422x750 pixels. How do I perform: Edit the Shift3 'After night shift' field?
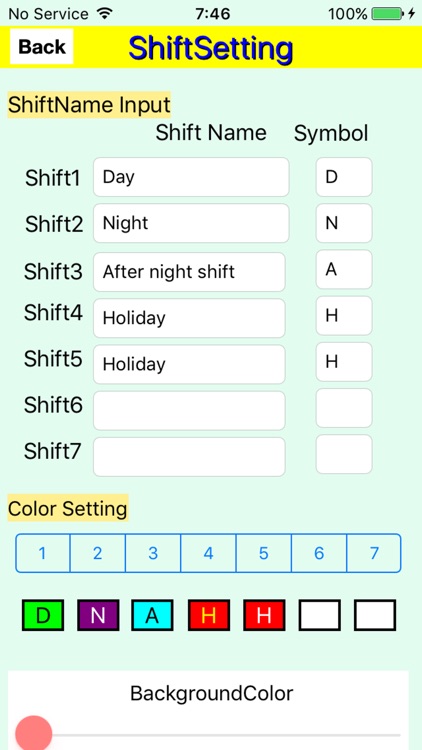point(189,272)
